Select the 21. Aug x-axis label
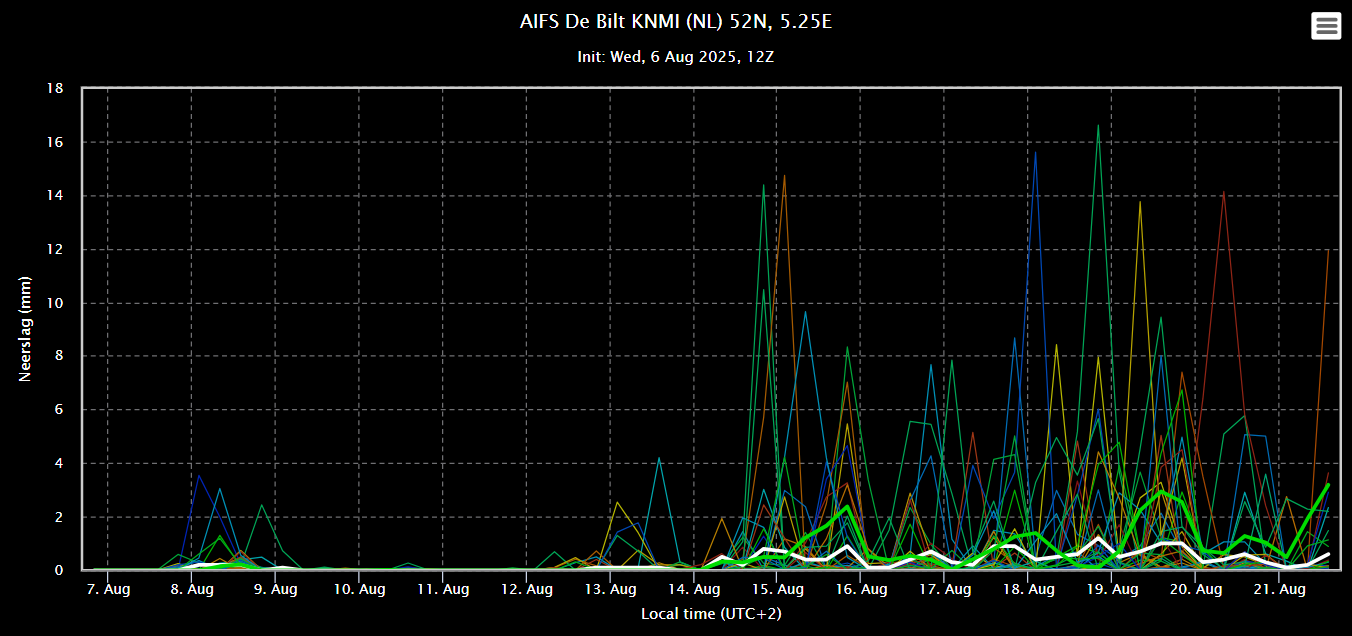 pos(1279,590)
